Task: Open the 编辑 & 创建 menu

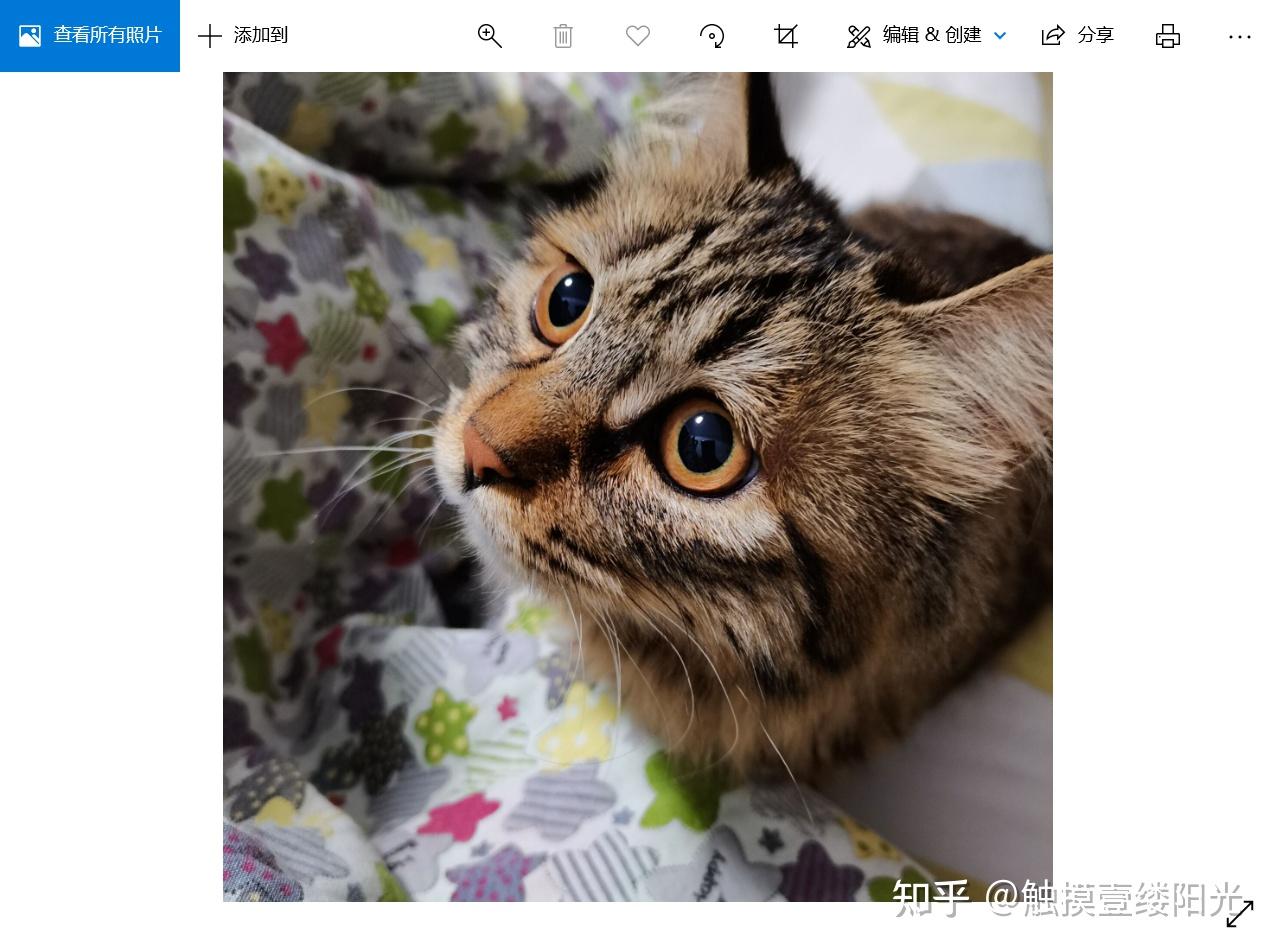Action: (926, 36)
